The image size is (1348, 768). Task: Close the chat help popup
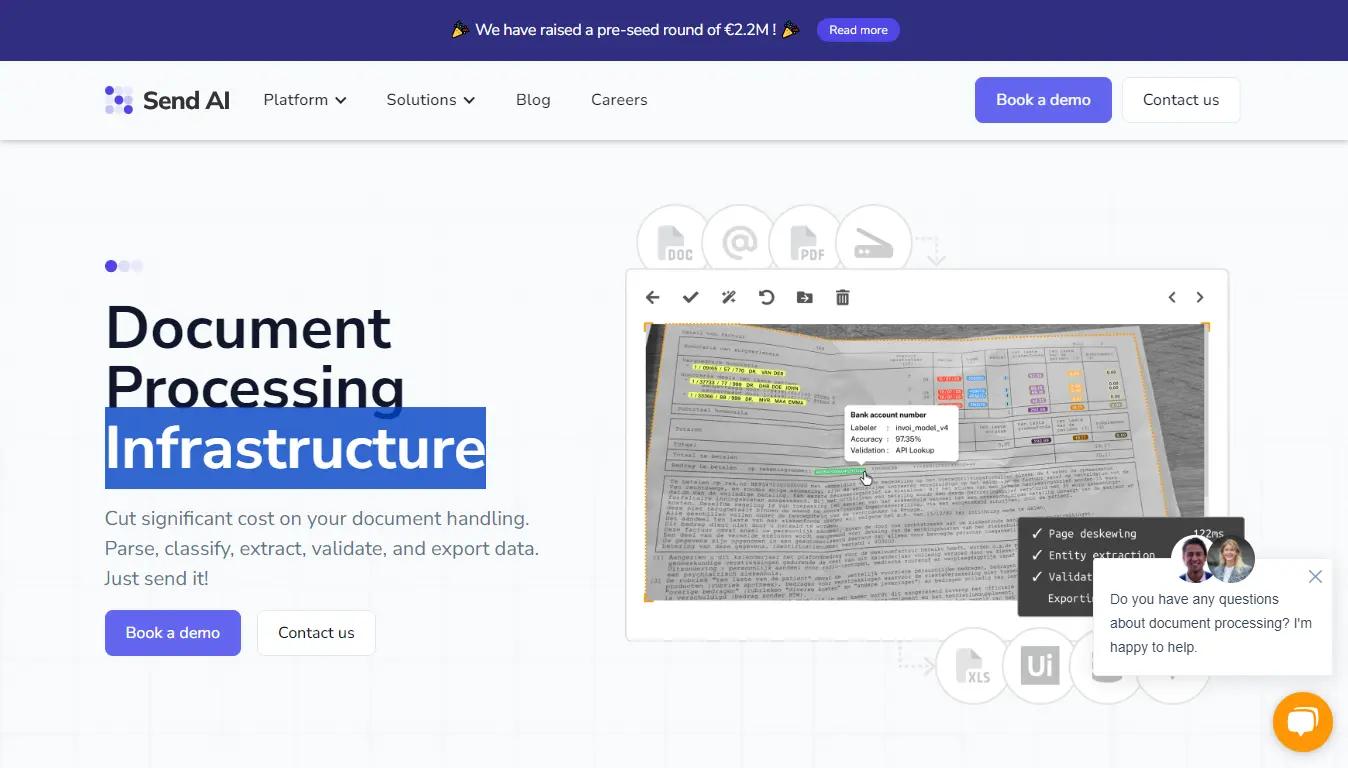point(1315,577)
